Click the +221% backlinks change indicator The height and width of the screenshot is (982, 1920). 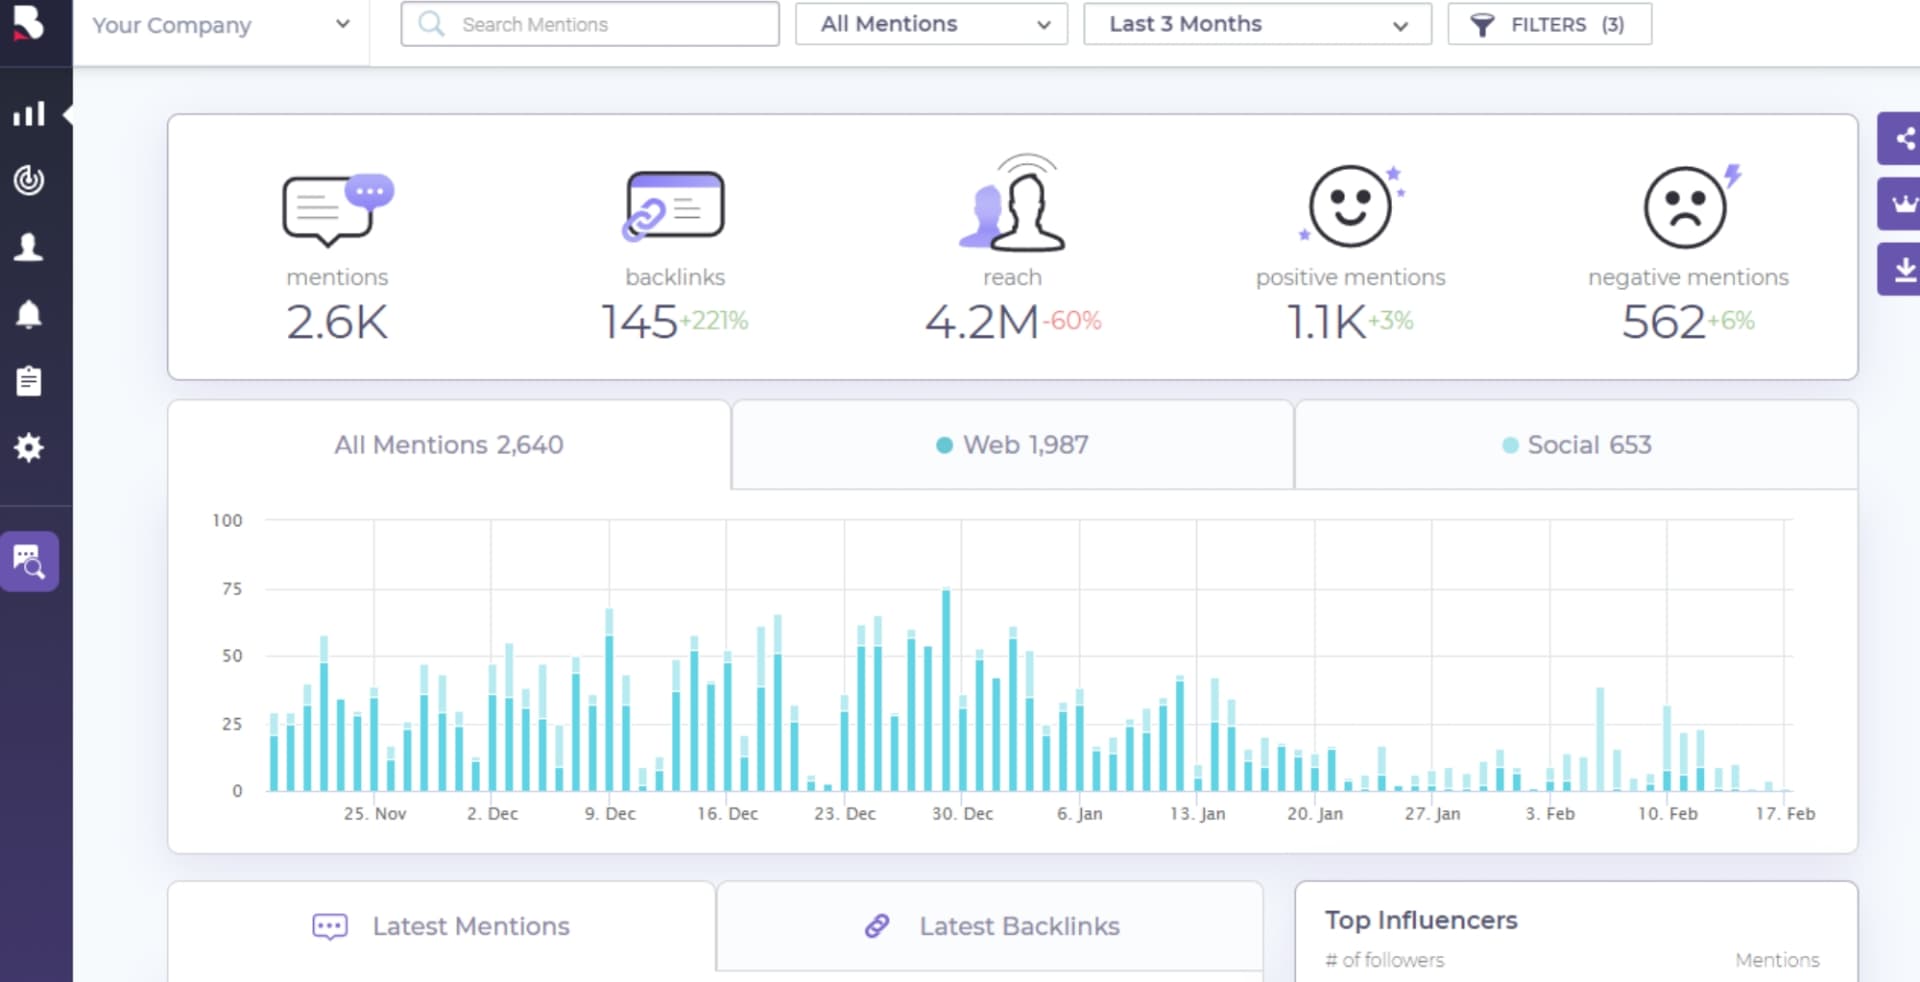(714, 321)
